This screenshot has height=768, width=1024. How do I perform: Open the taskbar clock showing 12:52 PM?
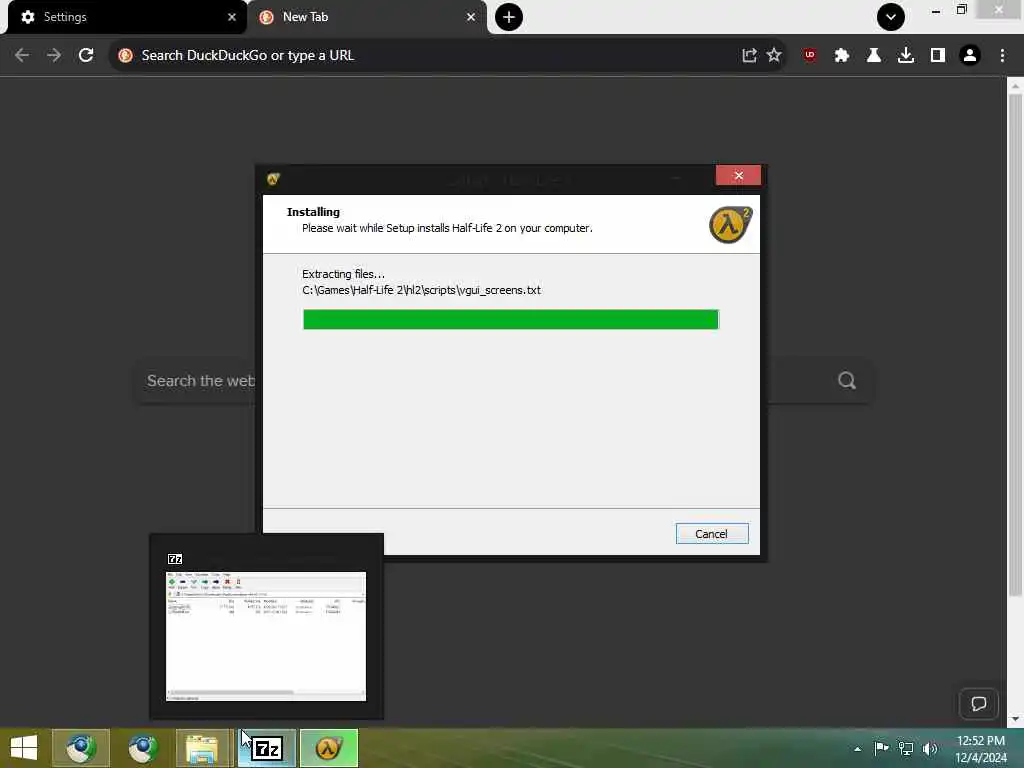coord(981,748)
